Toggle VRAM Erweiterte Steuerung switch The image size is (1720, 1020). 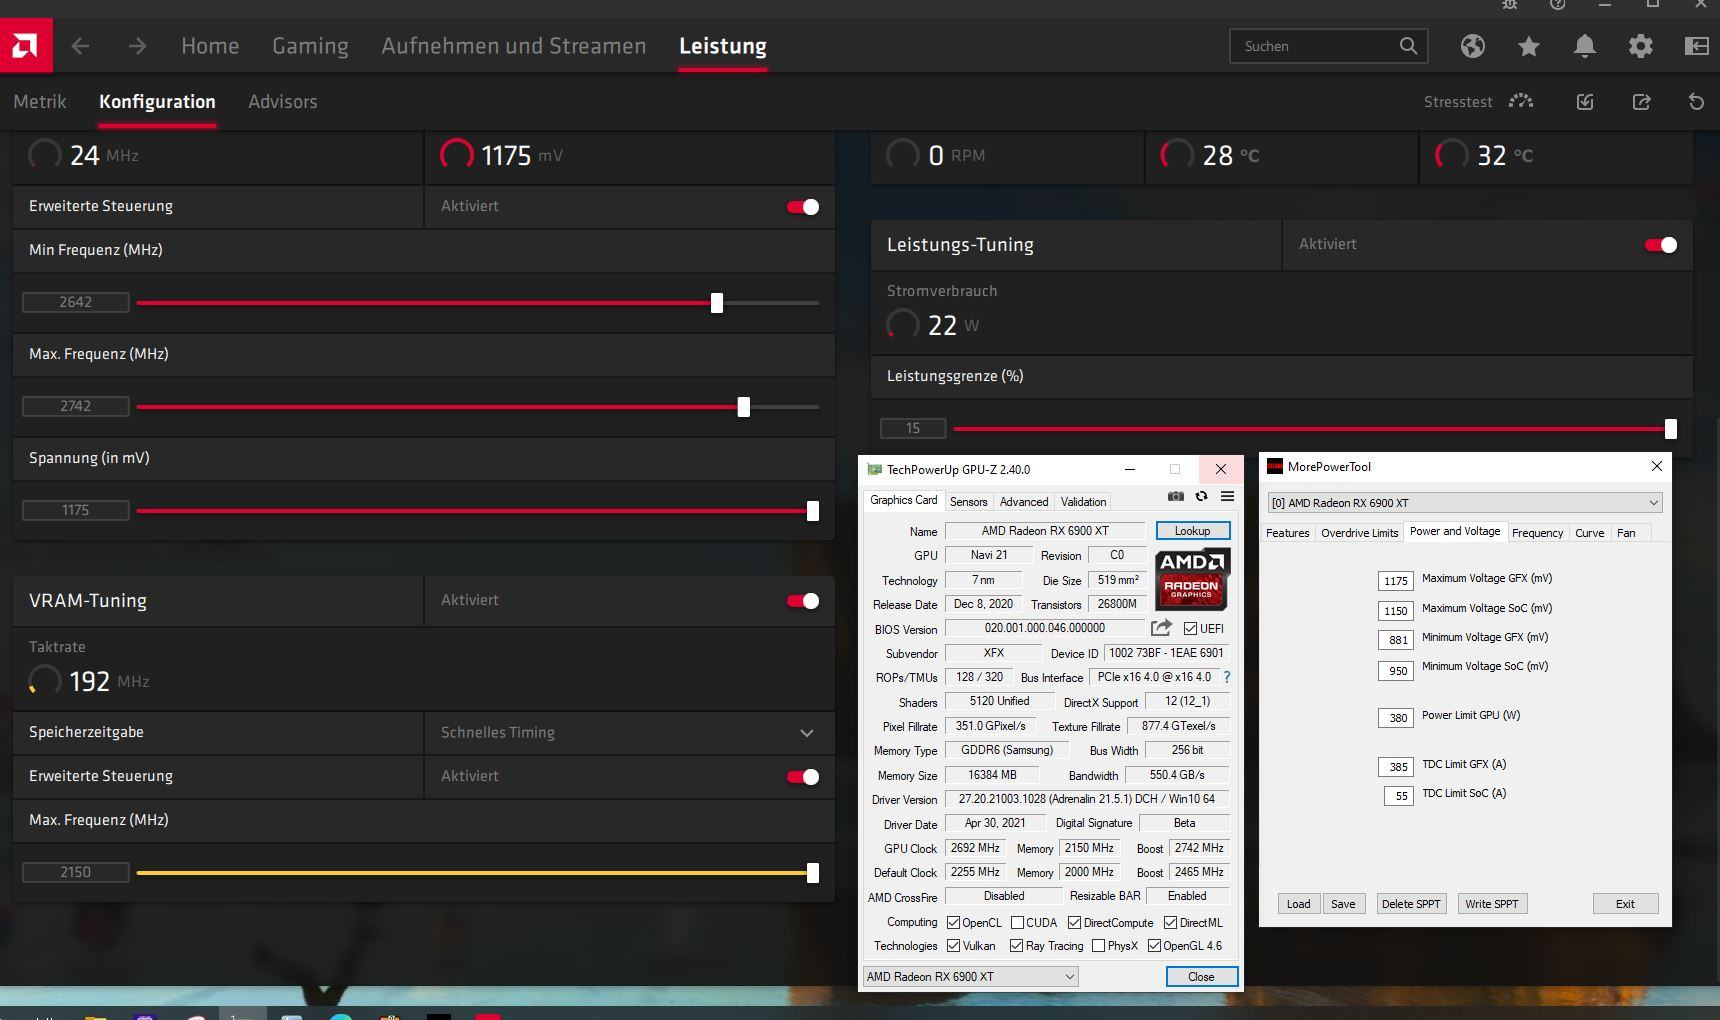tap(803, 777)
